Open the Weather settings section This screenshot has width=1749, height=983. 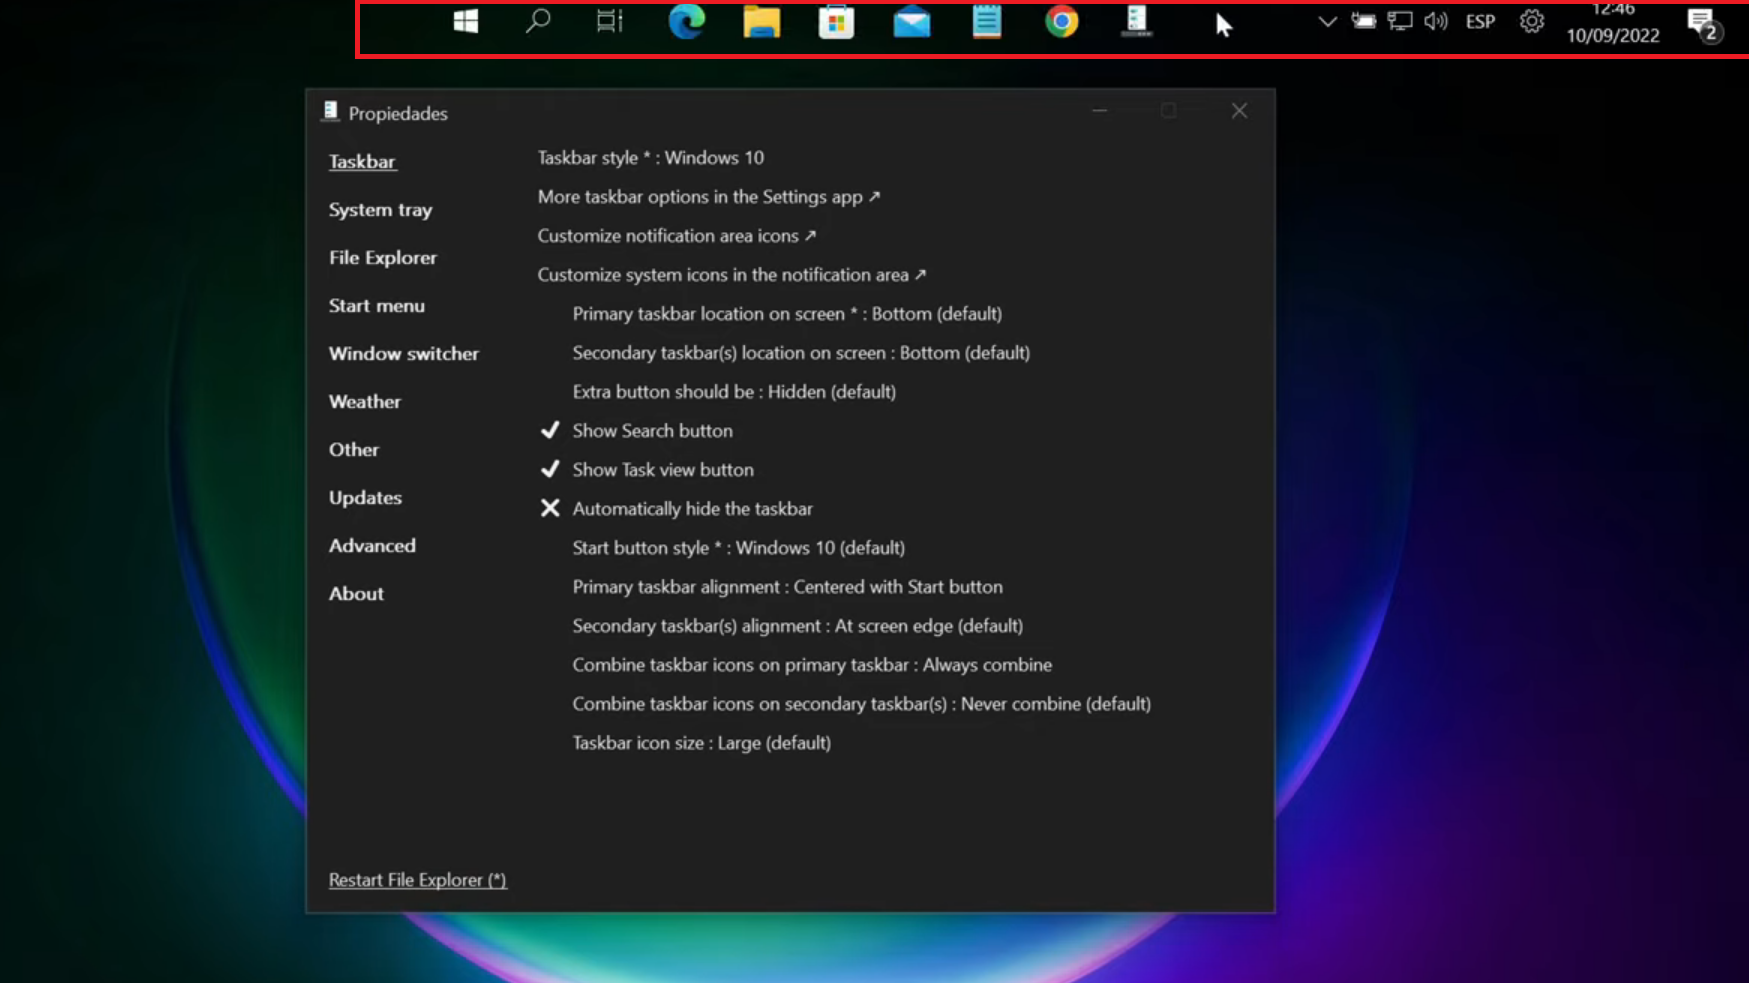pyautogui.click(x=364, y=401)
